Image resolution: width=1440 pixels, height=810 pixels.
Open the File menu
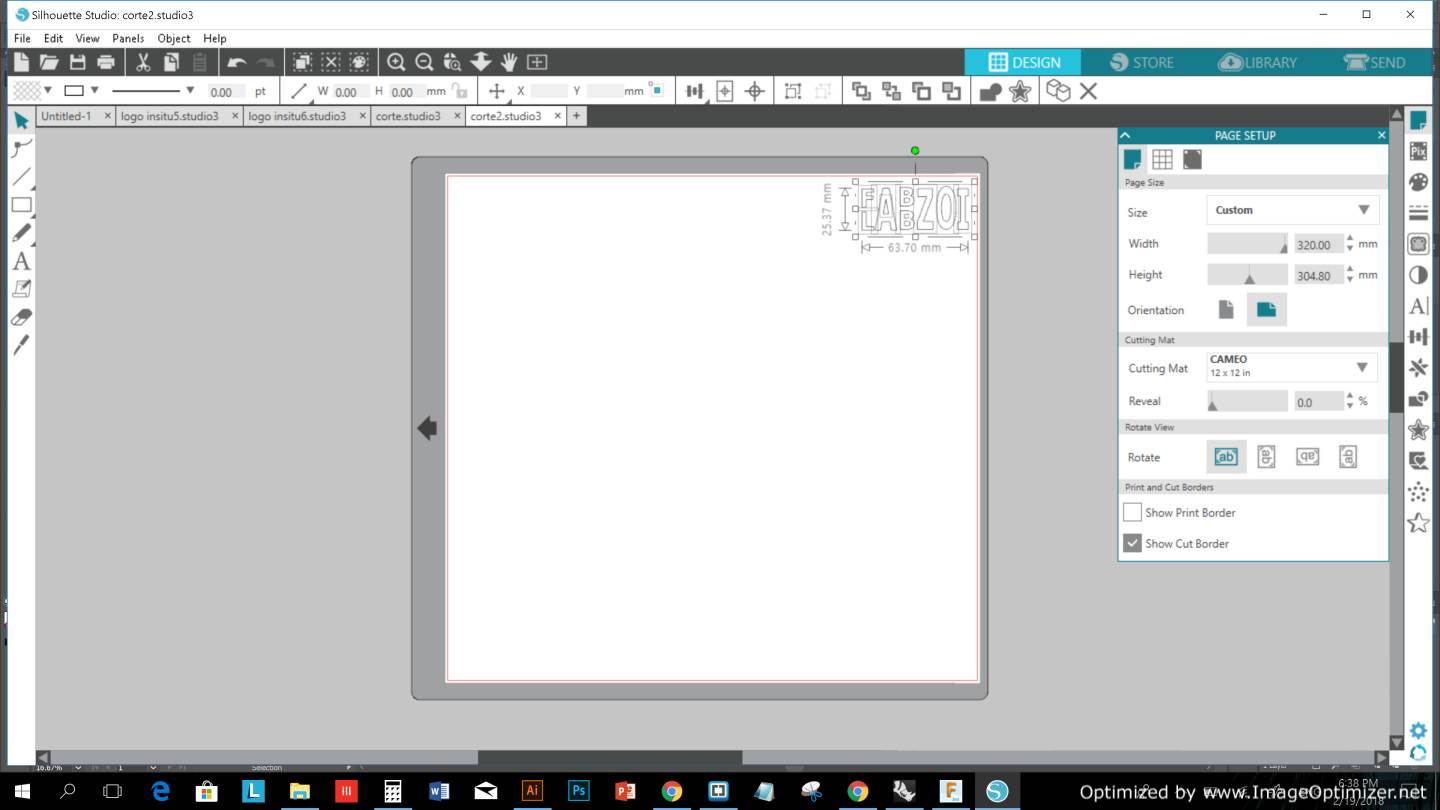[22, 38]
